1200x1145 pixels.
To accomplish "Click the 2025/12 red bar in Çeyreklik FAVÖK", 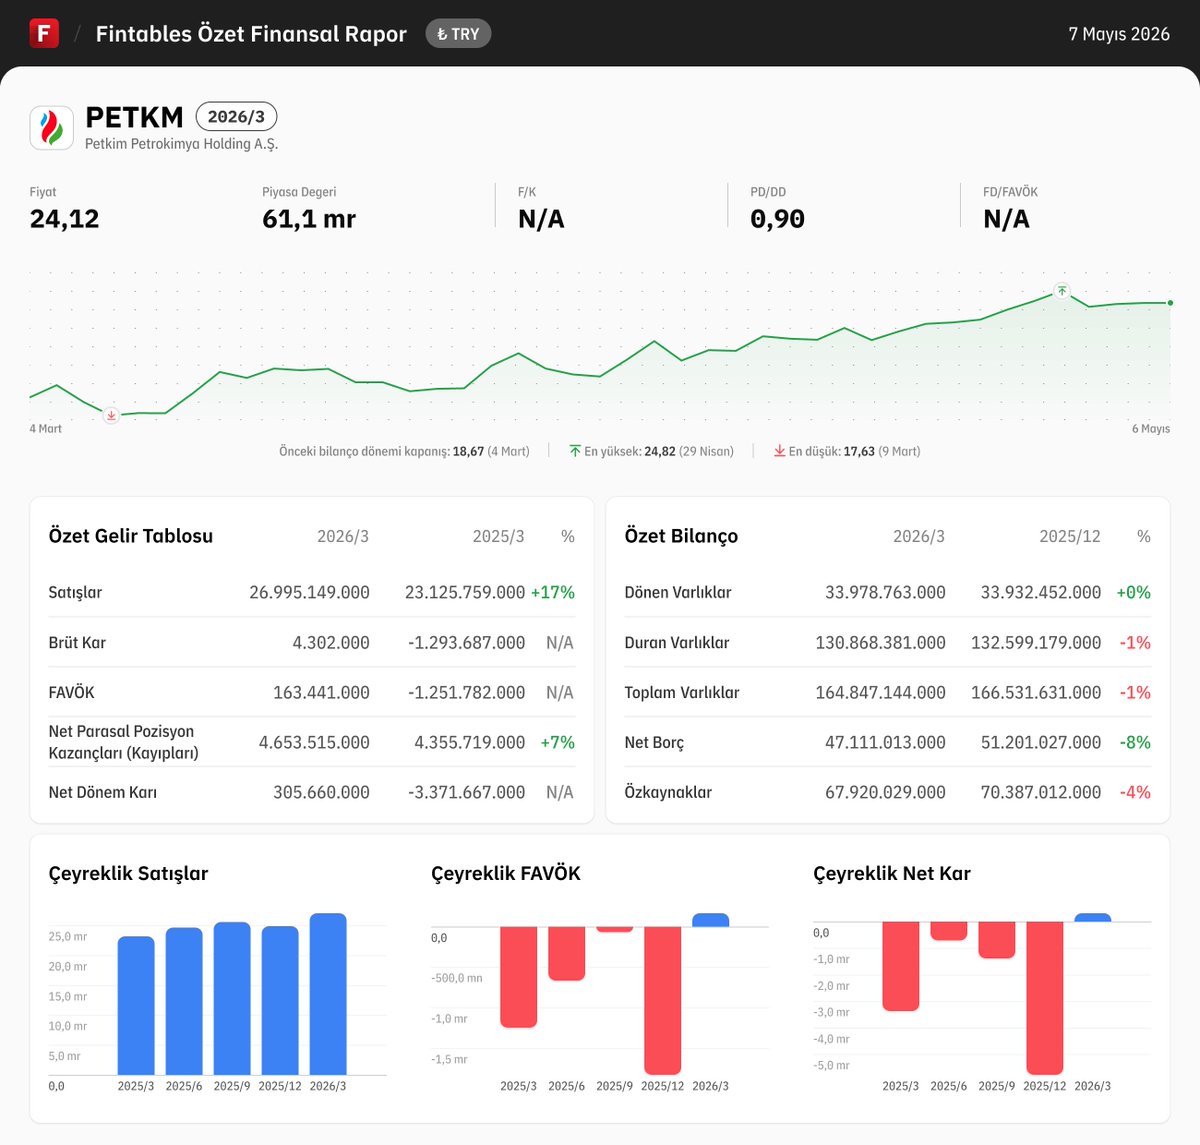I will 663,1000.
